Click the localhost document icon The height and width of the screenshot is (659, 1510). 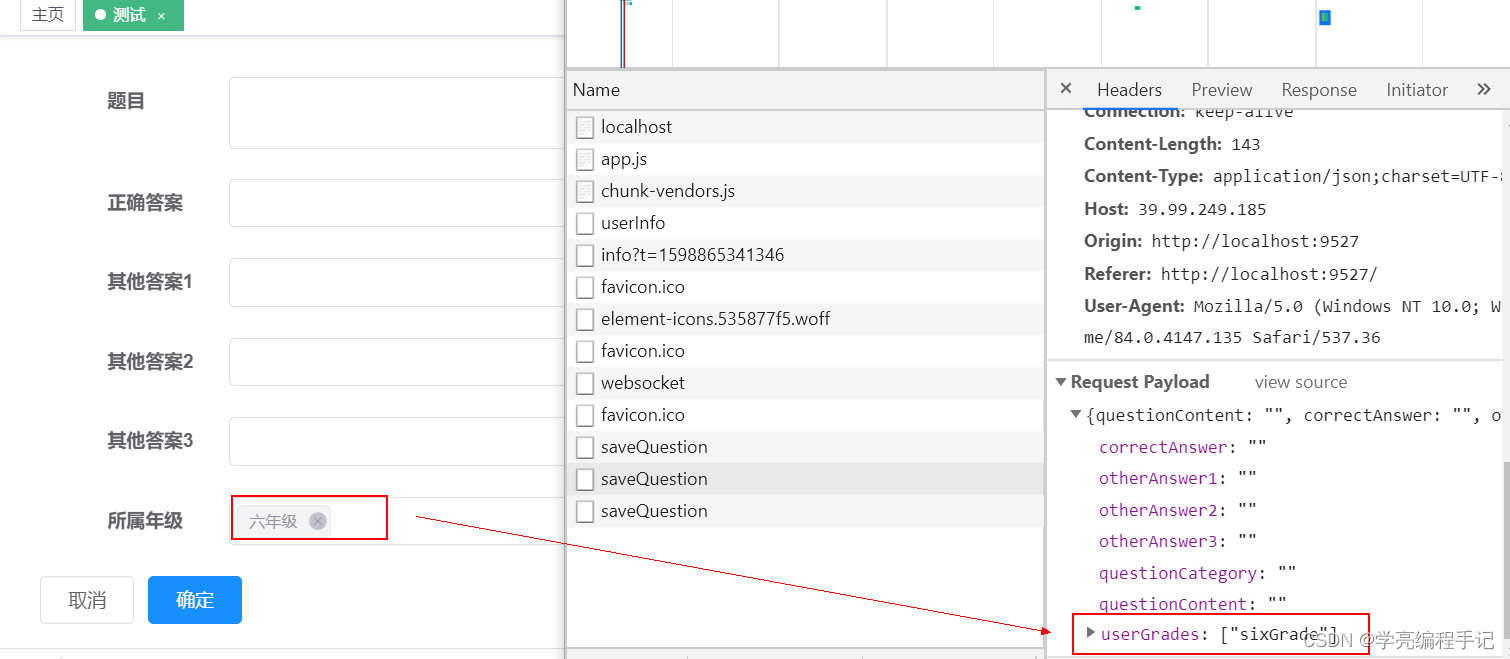[585, 127]
